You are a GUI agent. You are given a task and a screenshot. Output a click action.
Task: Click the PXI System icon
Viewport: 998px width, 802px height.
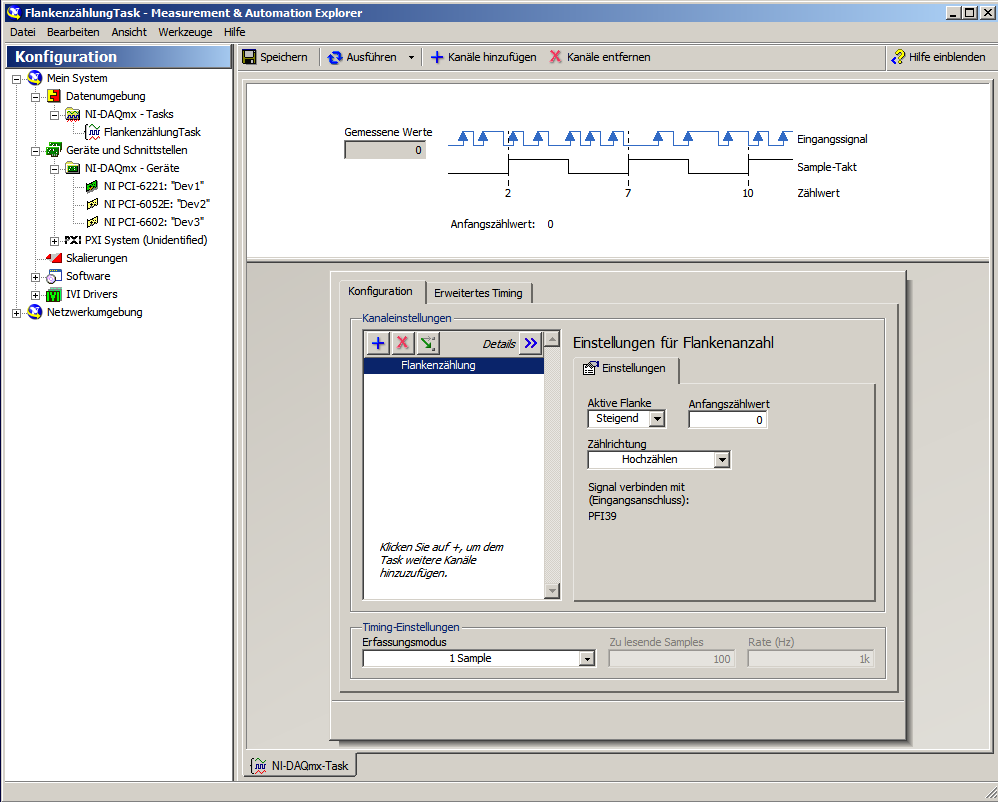(73, 240)
